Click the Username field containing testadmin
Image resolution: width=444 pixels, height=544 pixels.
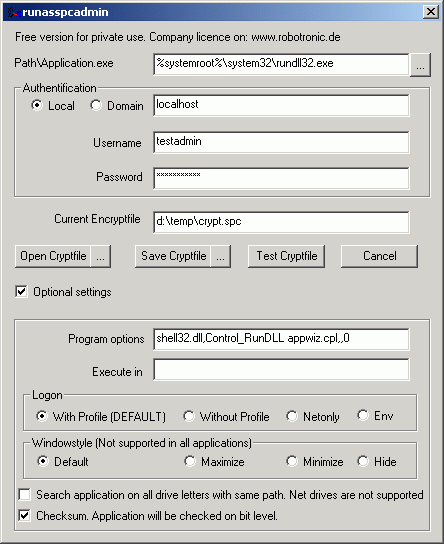[x=281, y=142]
